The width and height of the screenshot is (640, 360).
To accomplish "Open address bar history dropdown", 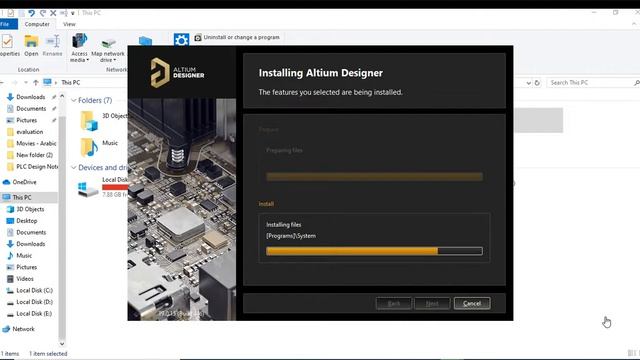I will tap(529, 83).
